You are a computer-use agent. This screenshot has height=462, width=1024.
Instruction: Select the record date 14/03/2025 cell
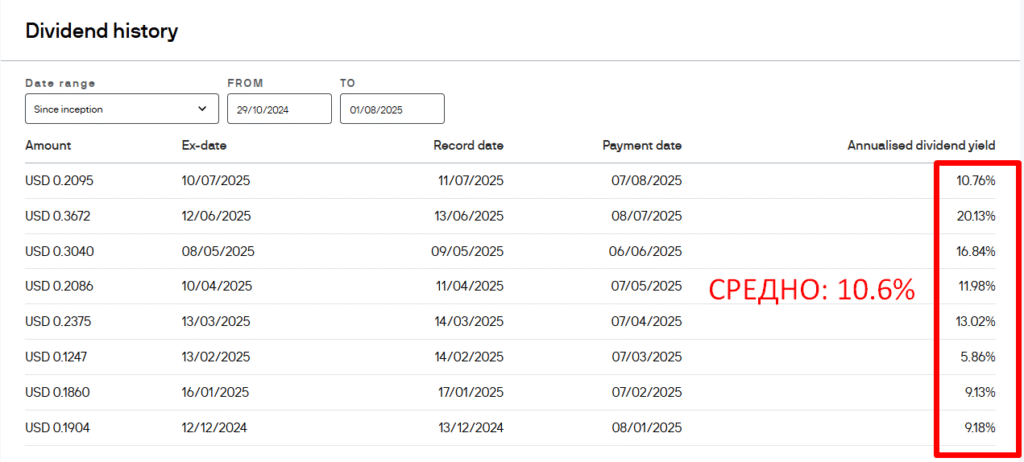click(x=470, y=322)
